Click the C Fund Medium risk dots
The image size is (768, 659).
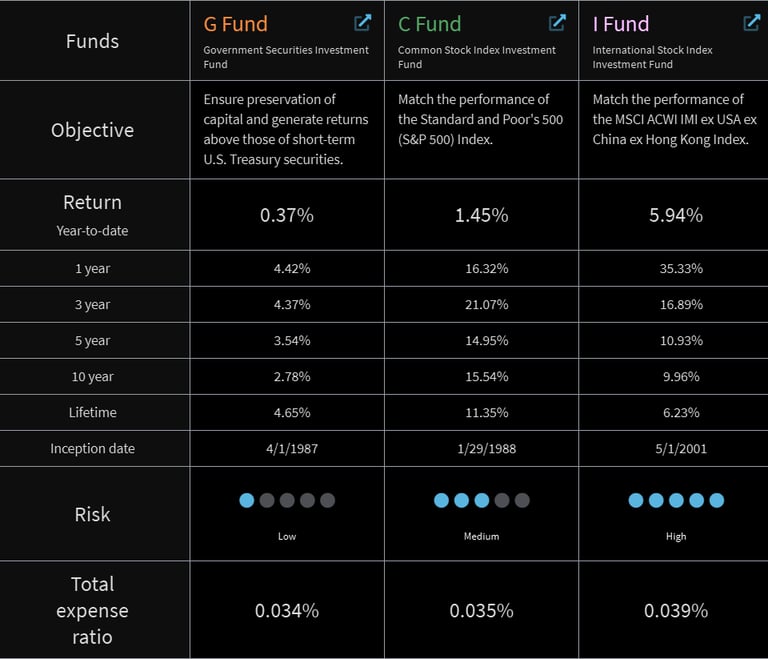click(x=481, y=500)
